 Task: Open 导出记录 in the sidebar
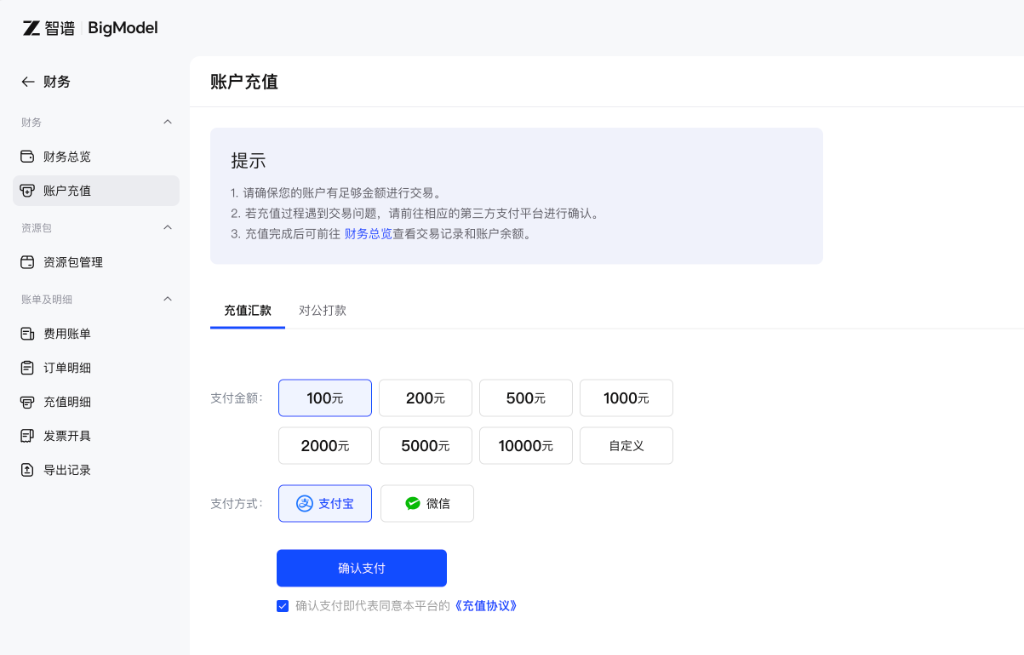click(96, 470)
